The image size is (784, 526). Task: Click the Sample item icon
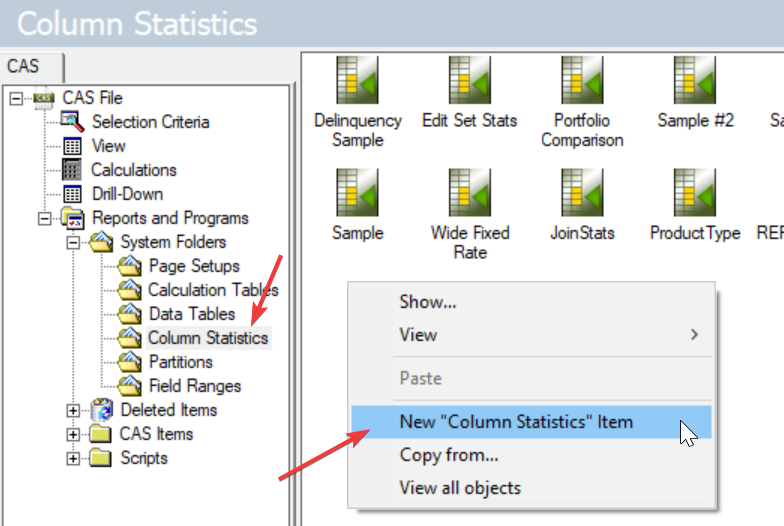357,194
